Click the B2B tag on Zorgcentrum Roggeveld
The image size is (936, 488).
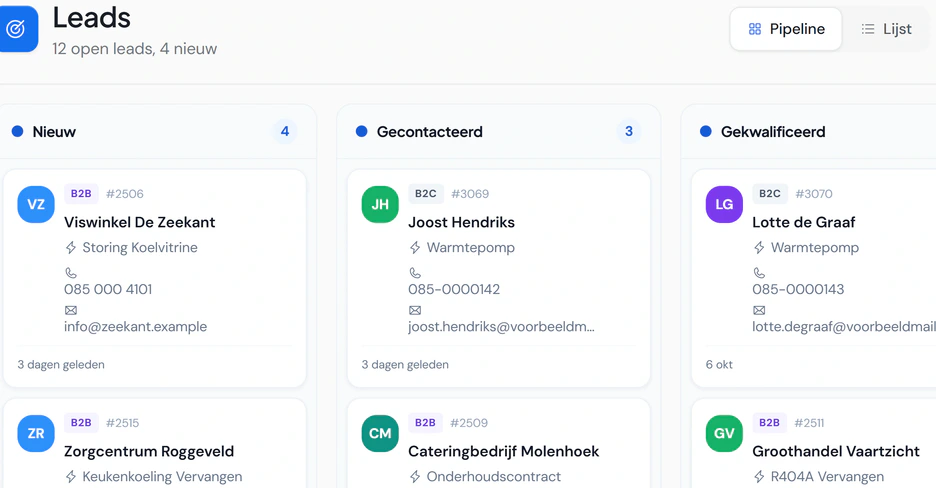coord(81,423)
